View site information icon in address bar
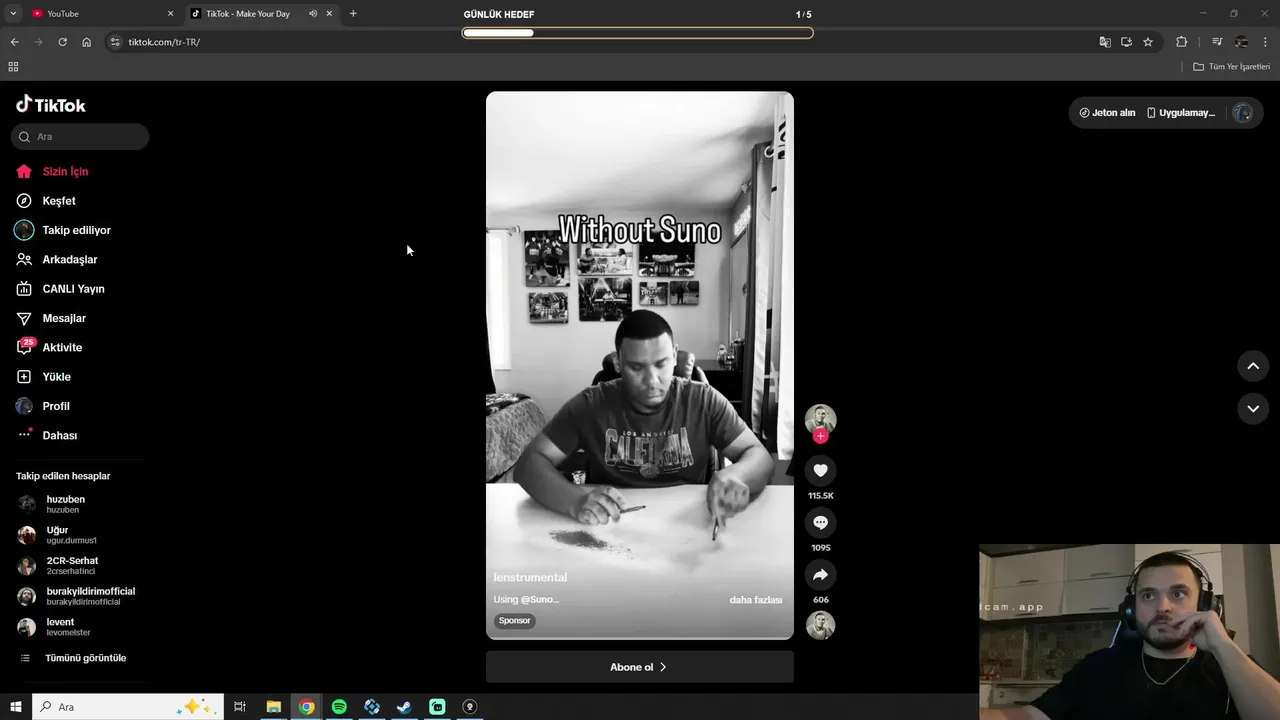Image resolution: width=1280 pixels, height=720 pixels. (115, 42)
